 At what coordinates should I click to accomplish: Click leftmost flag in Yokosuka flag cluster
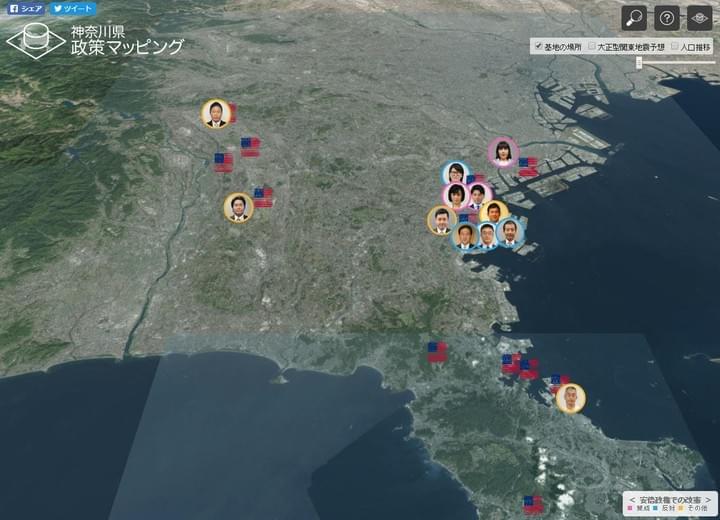pos(511,363)
